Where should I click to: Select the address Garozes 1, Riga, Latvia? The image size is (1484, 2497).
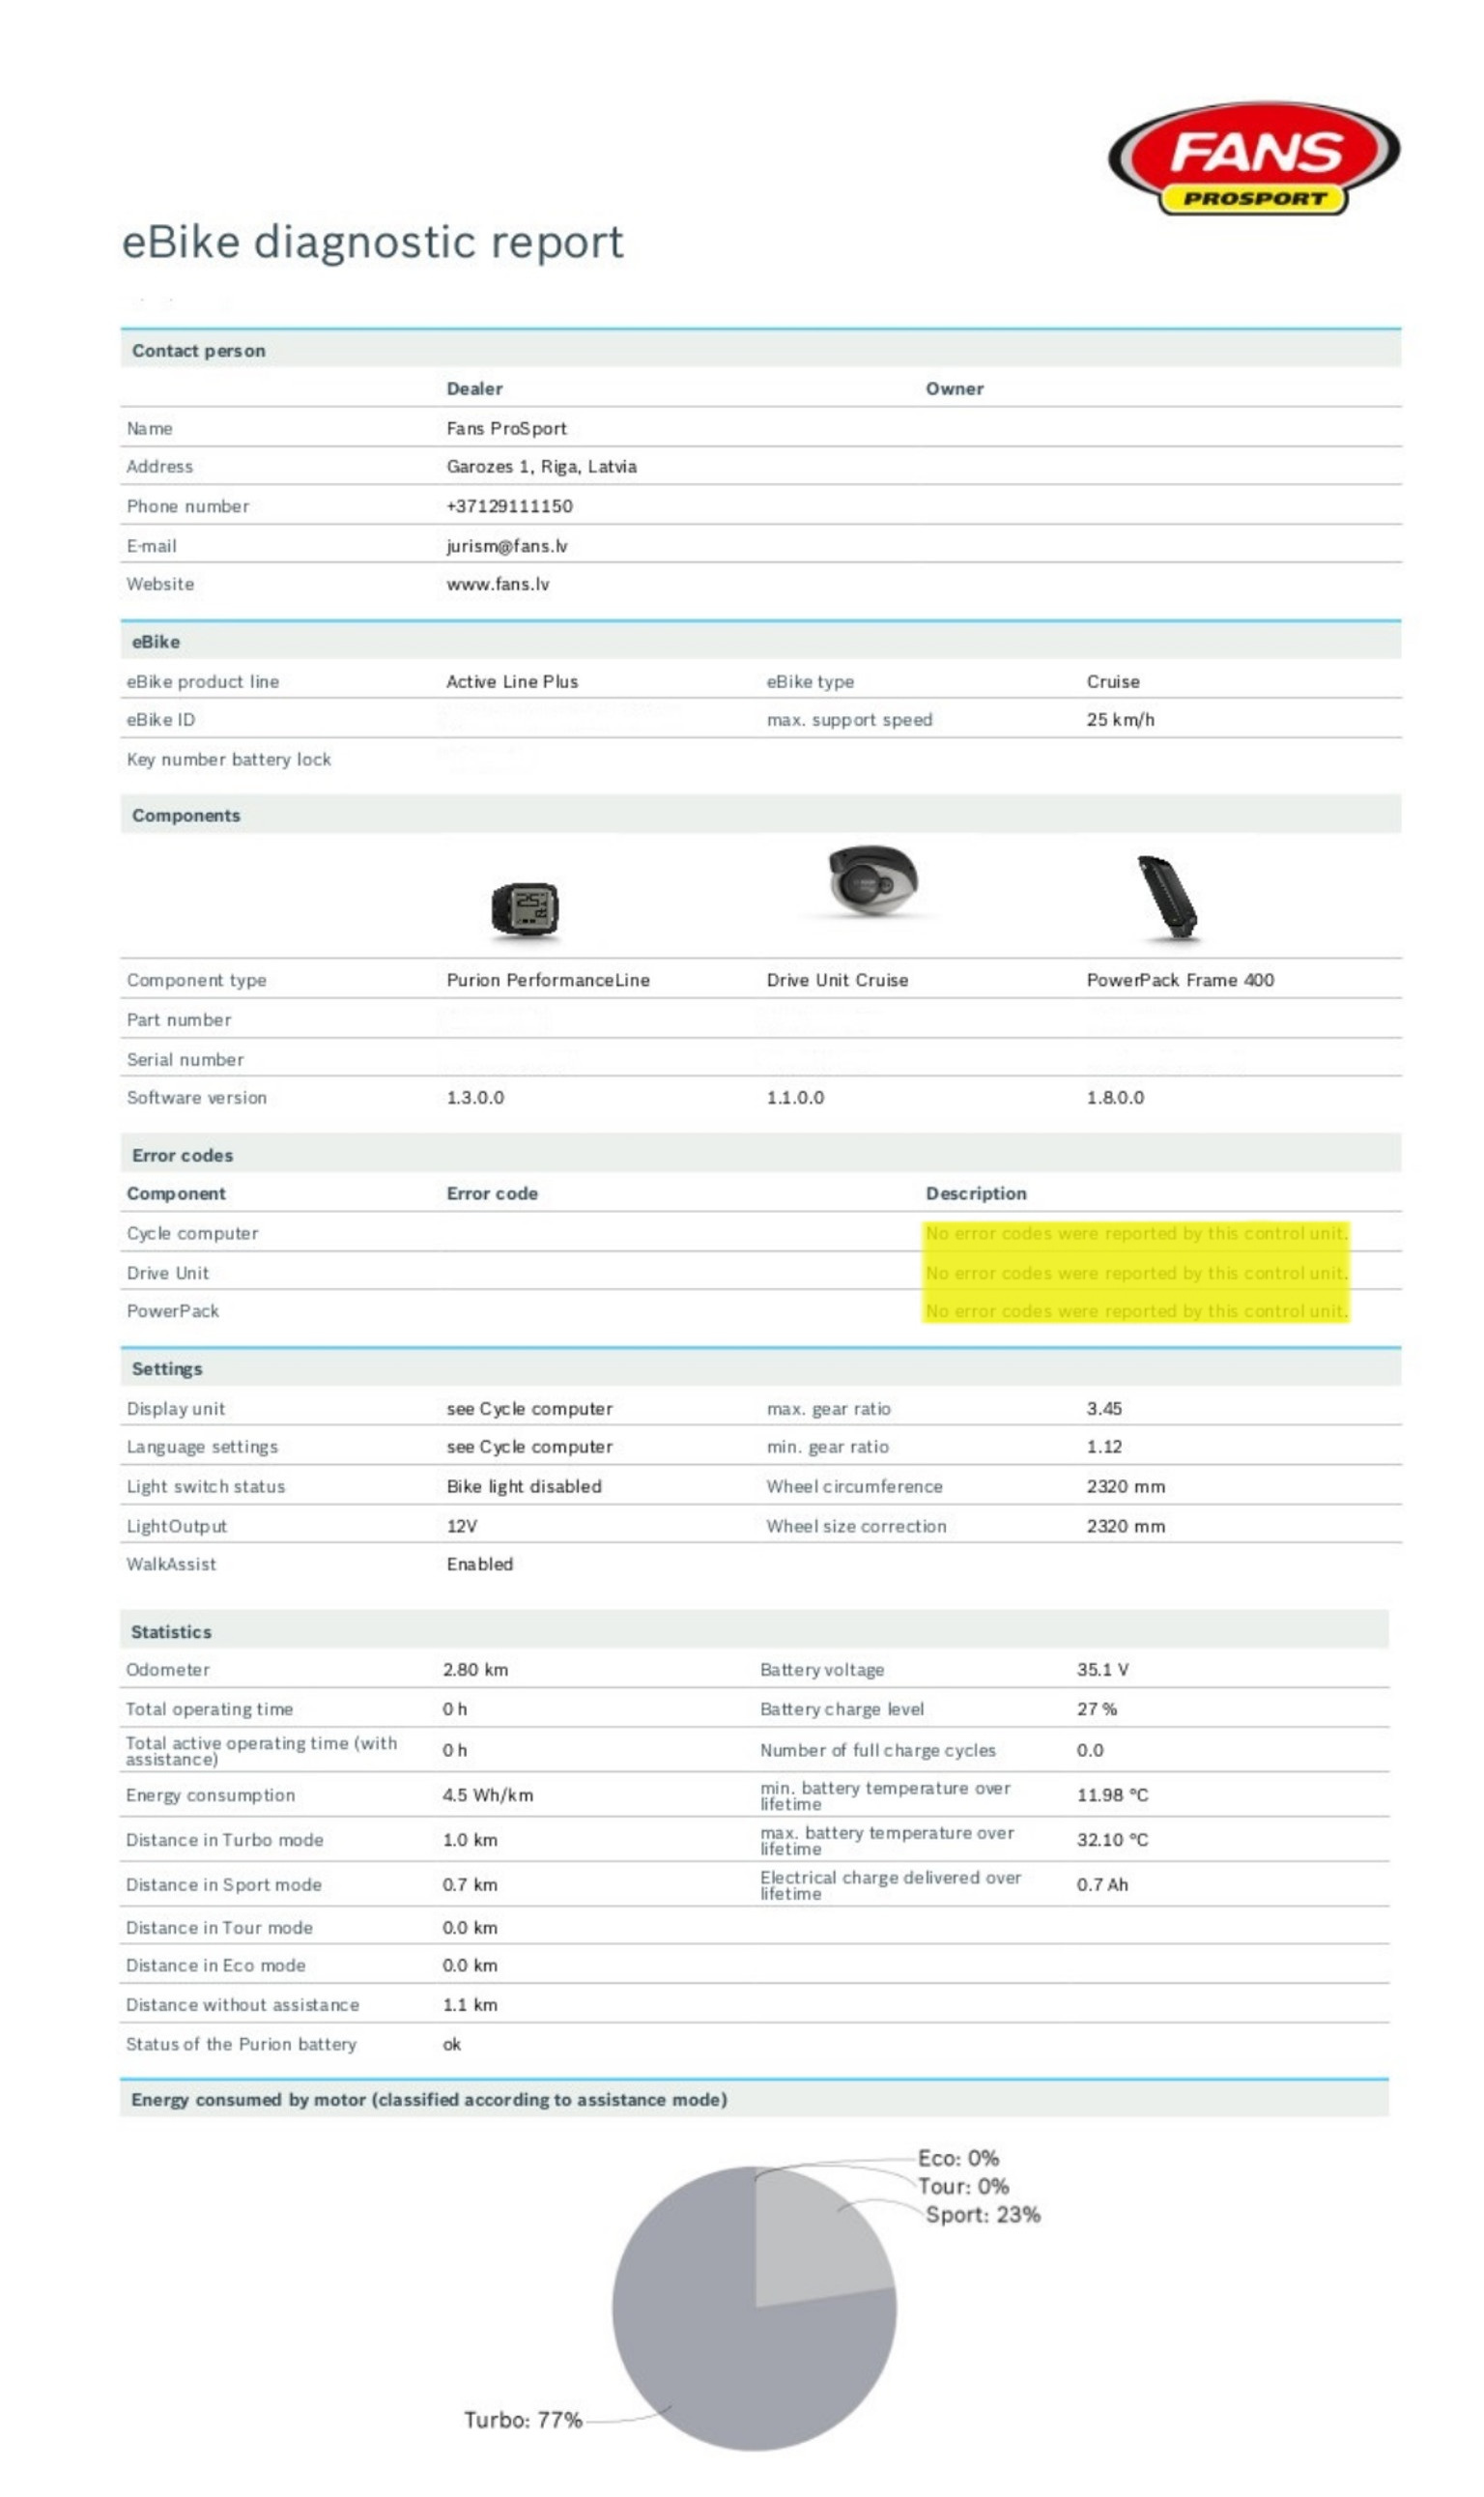pos(541,467)
